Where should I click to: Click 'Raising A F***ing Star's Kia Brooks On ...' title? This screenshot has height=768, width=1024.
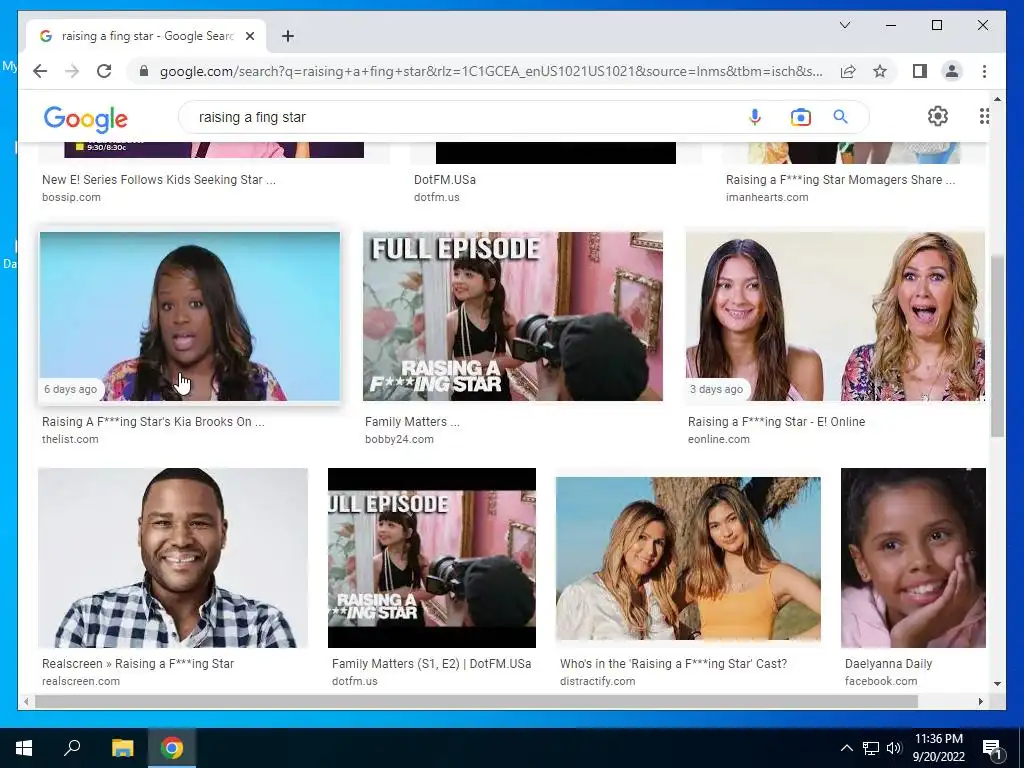tap(153, 422)
